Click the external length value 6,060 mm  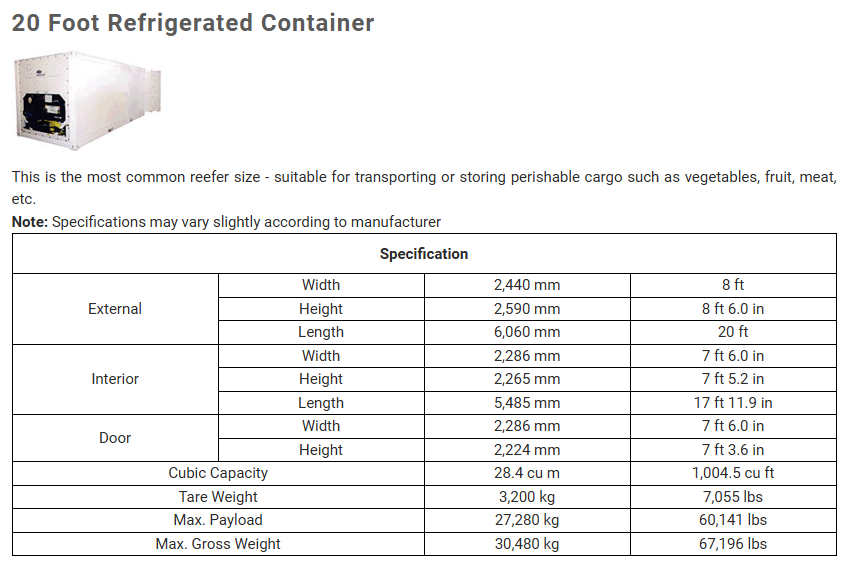[527, 332]
